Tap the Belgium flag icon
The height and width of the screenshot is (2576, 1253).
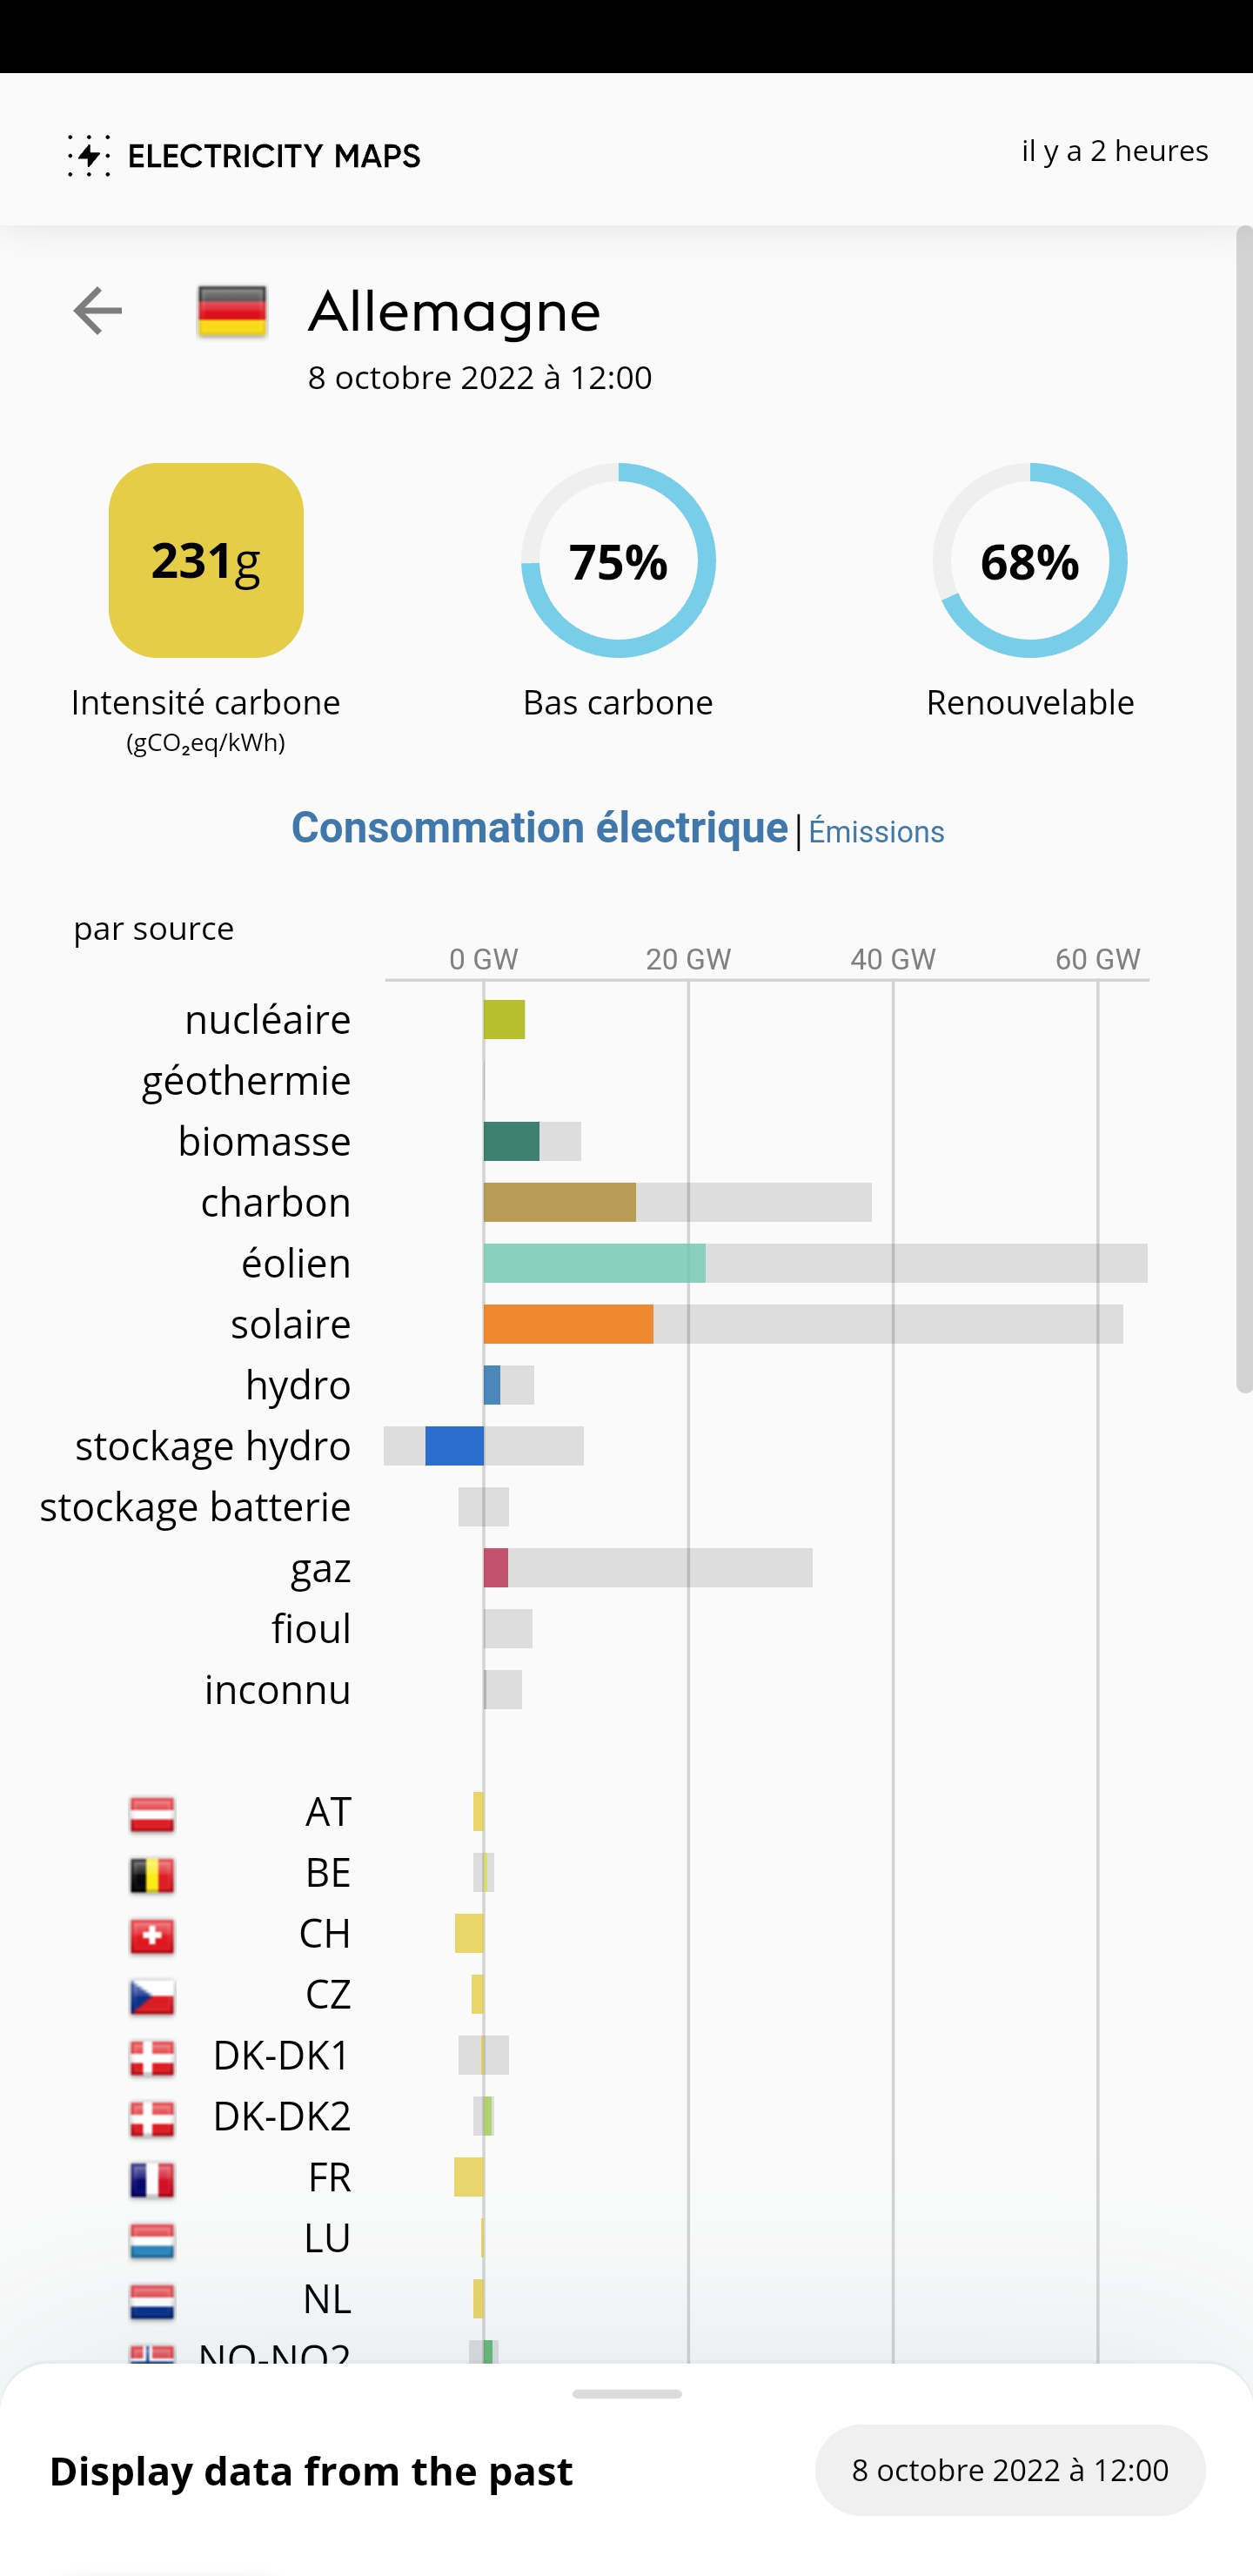(152, 1875)
